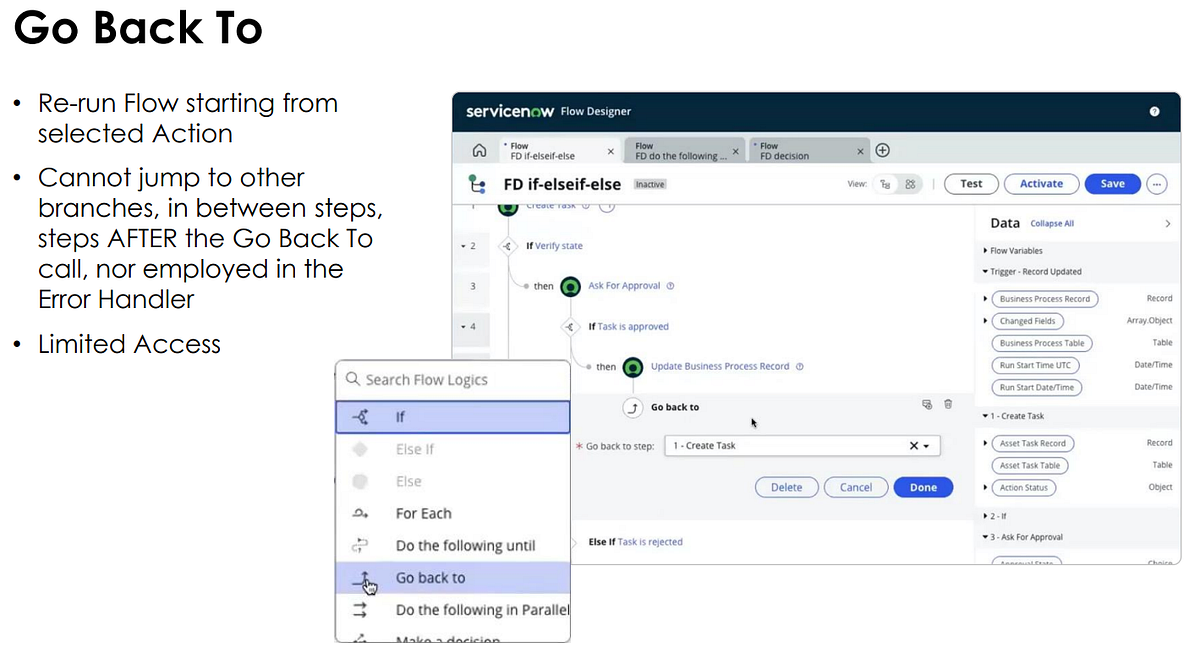Click the Activate button
The height and width of the screenshot is (655, 1200).
[1041, 184]
